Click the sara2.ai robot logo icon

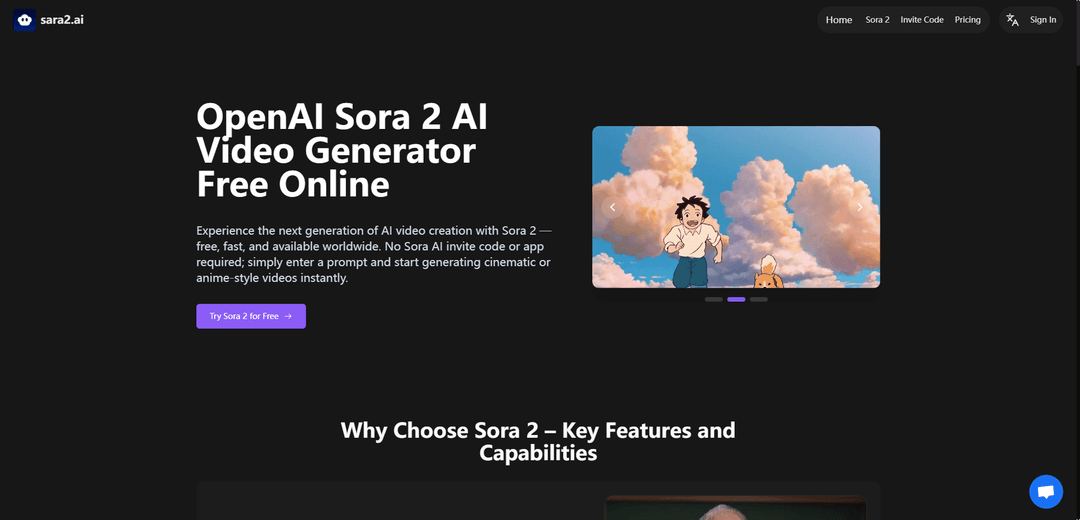pyautogui.click(x=25, y=20)
